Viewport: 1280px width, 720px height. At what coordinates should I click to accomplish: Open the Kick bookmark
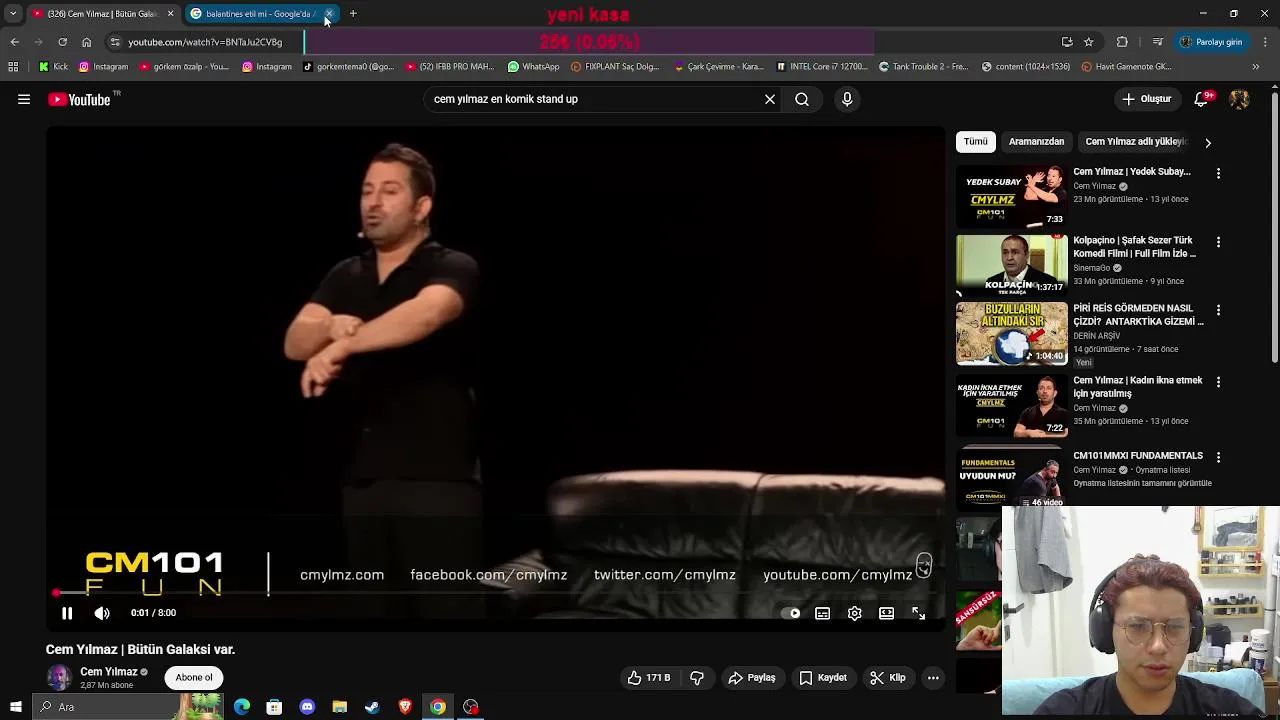click(53, 67)
